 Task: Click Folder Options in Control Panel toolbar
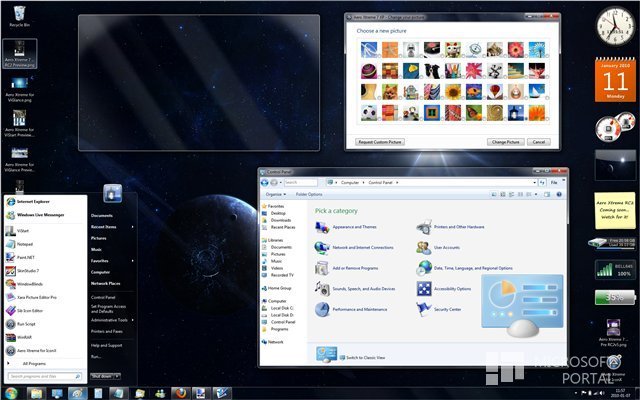(x=309, y=194)
